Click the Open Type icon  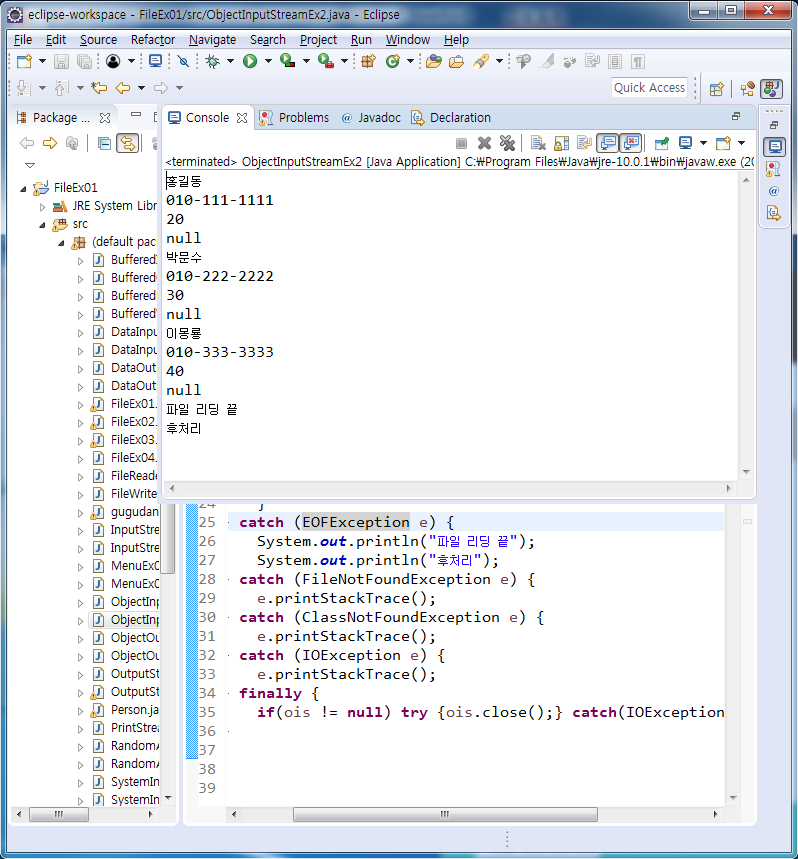434,61
